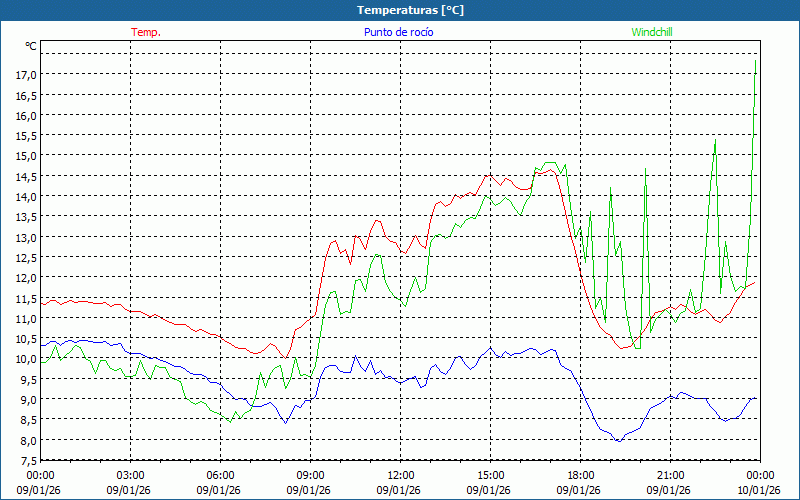800x500 pixels.
Task: Click the highest green Windchill peak above 17,0
Action: pyautogui.click(x=755, y=62)
